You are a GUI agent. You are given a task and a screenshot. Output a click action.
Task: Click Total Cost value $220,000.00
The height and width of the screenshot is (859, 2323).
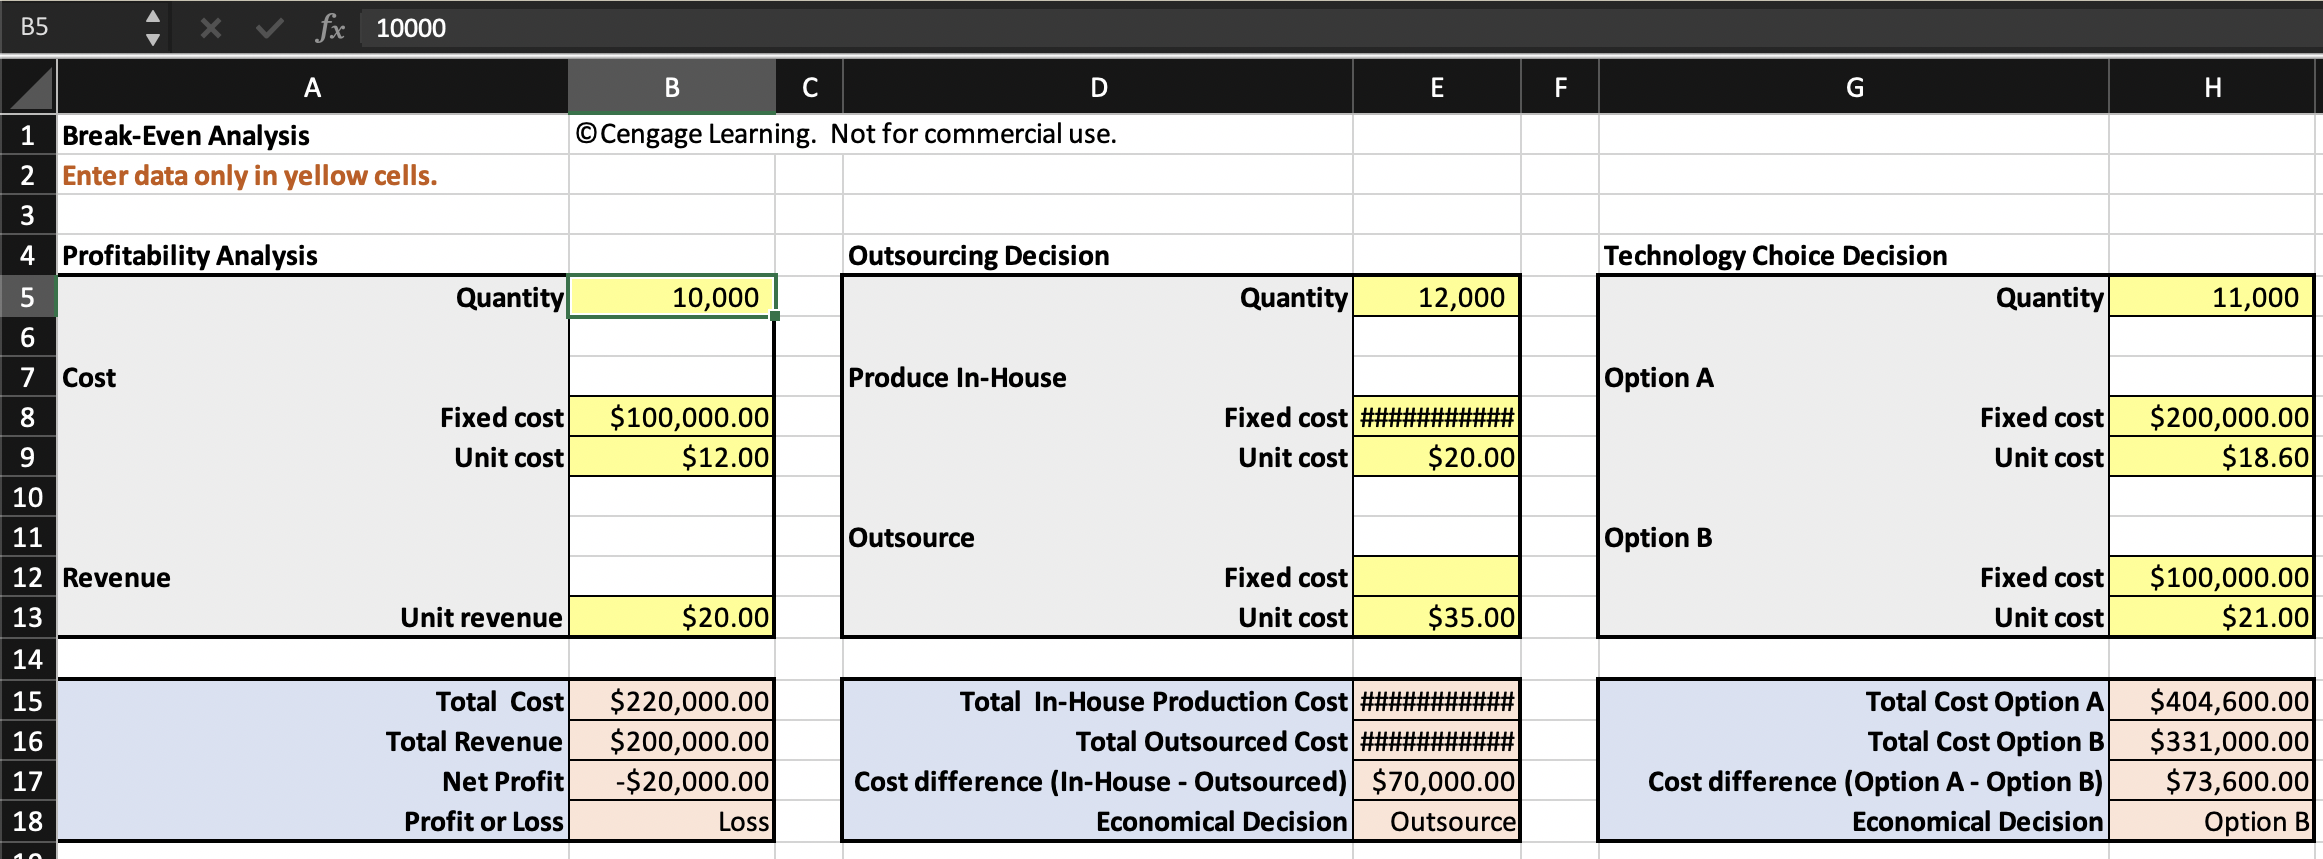672,701
